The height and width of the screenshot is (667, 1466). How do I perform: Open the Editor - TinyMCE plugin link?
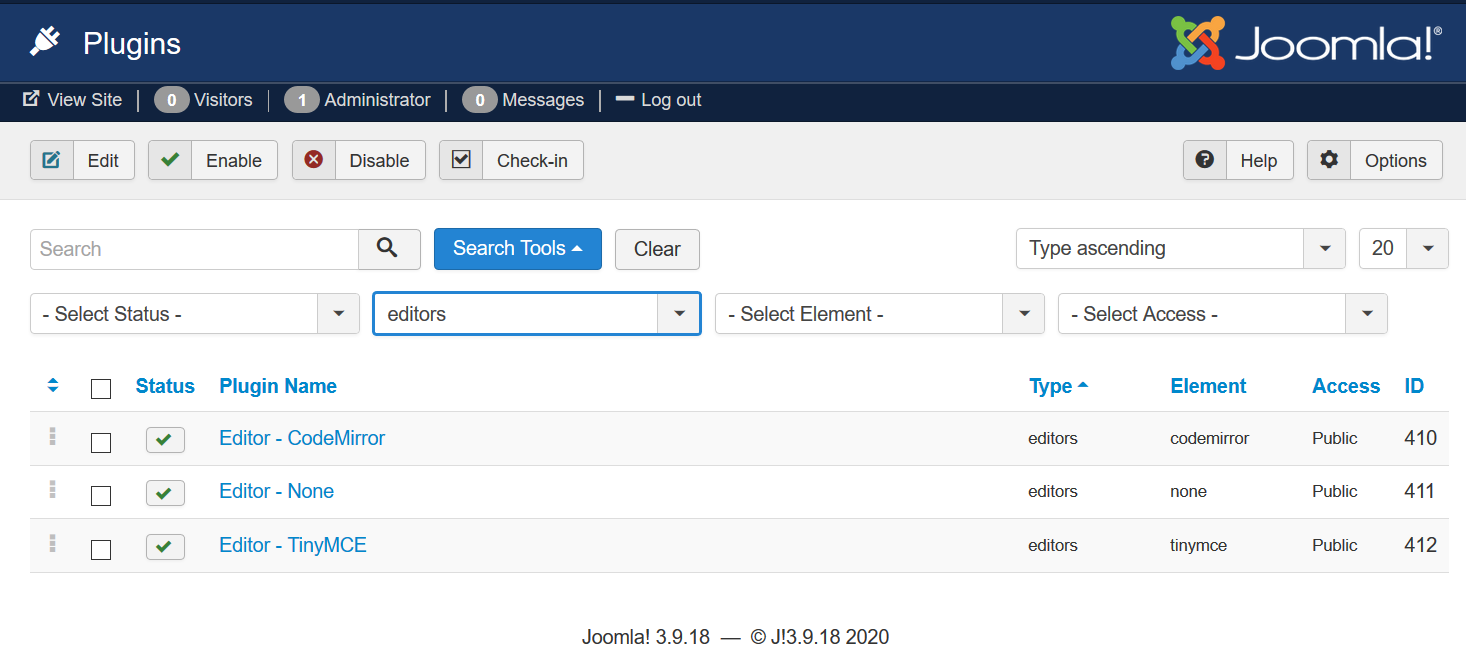[293, 545]
